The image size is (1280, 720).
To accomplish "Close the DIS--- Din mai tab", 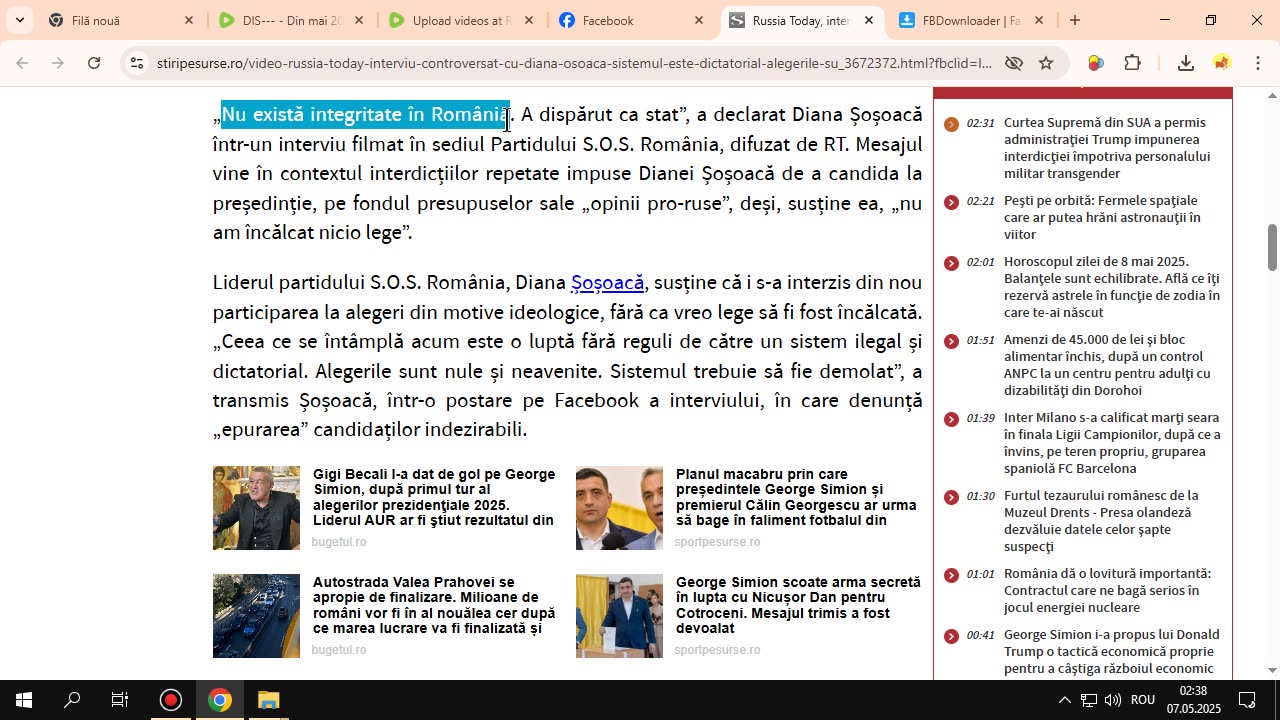I will (359, 20).
